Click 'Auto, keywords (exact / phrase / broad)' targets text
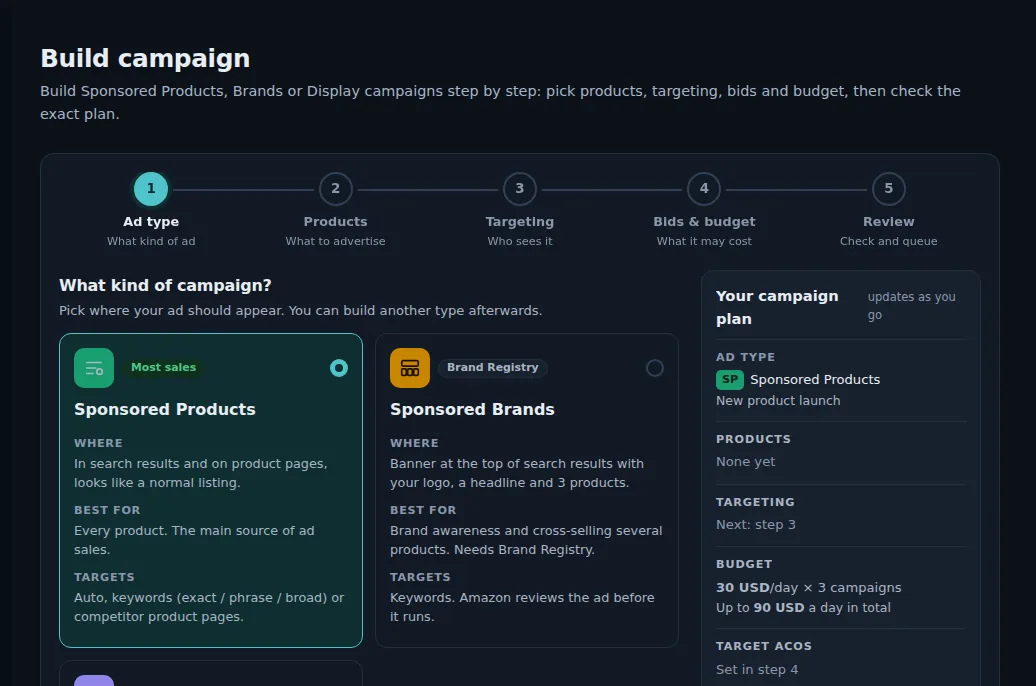Screen dimensions: 1036x686 (209, 607)
